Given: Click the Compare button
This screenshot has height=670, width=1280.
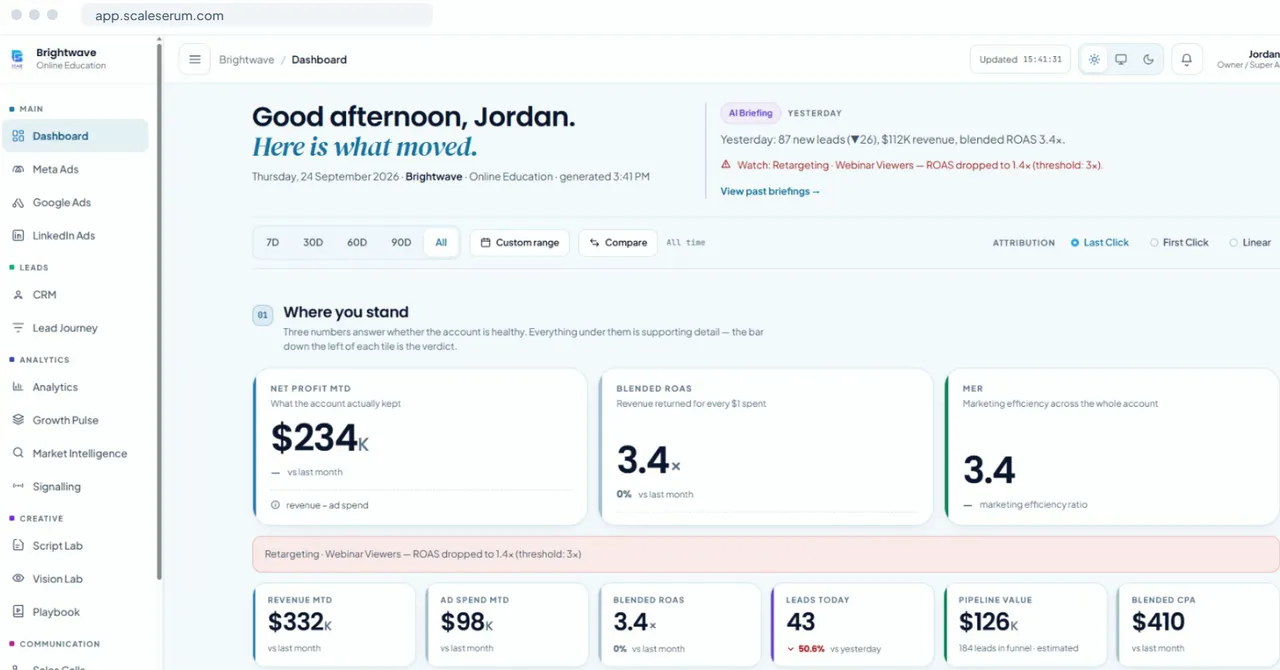Looking at the screenshot, I should click(x=618, y=243).
